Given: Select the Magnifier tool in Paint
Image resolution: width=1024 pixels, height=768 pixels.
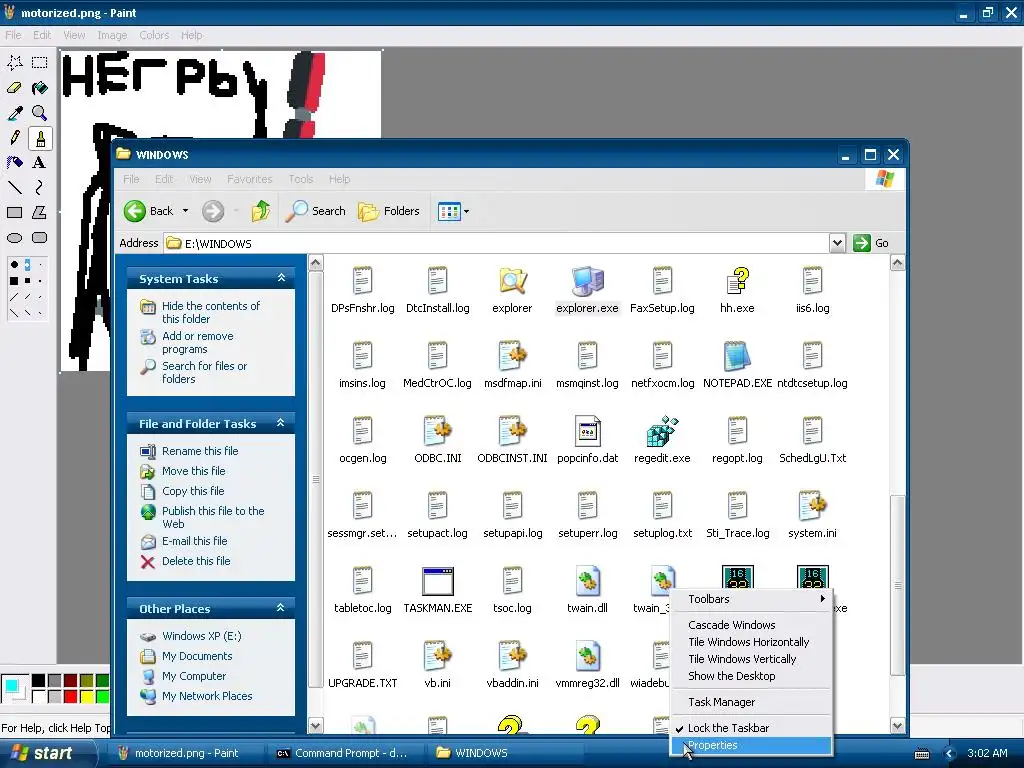Looking at the screenshot, I should [x=40, y=113].
